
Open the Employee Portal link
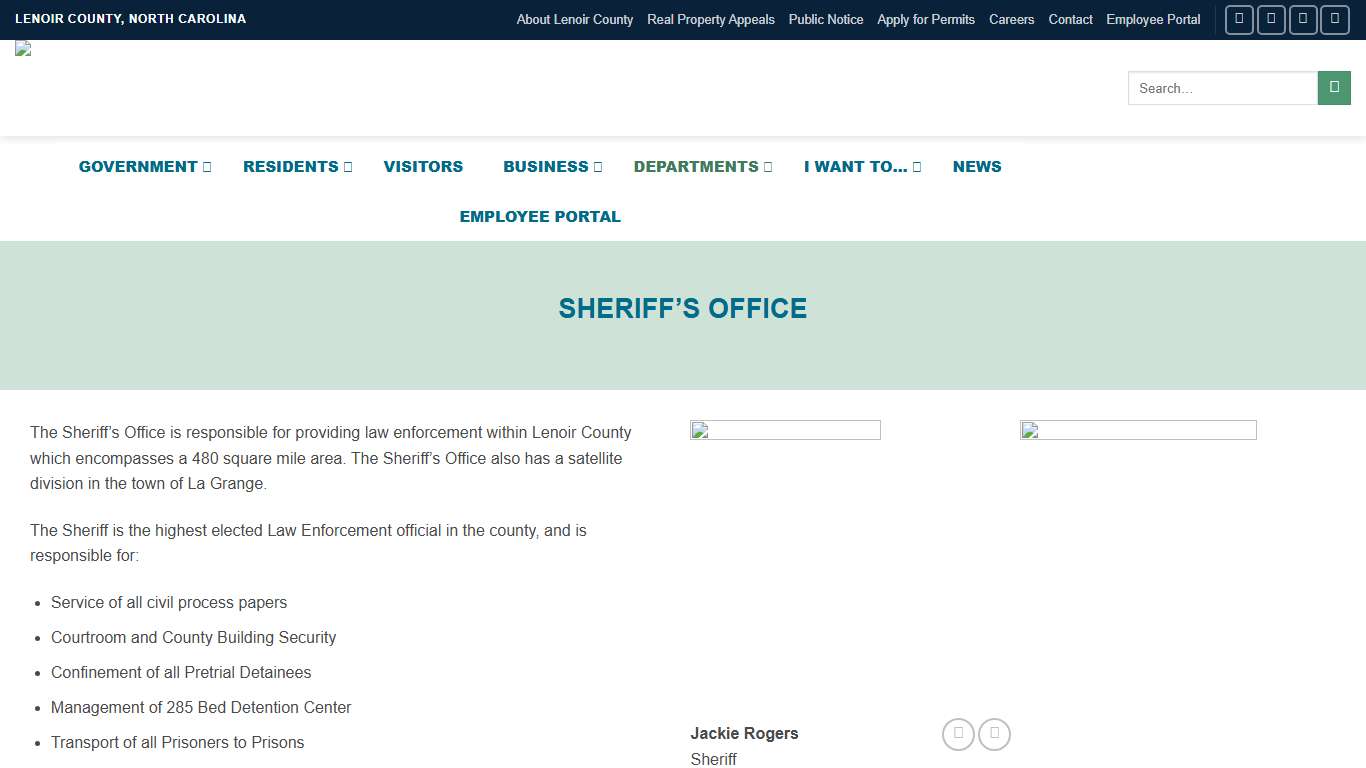(x=1152, y=20)
